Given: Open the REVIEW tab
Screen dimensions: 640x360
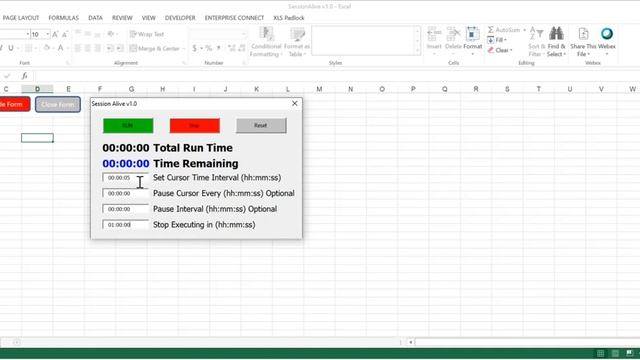Looking at the screenshot, I should [122, 18].
